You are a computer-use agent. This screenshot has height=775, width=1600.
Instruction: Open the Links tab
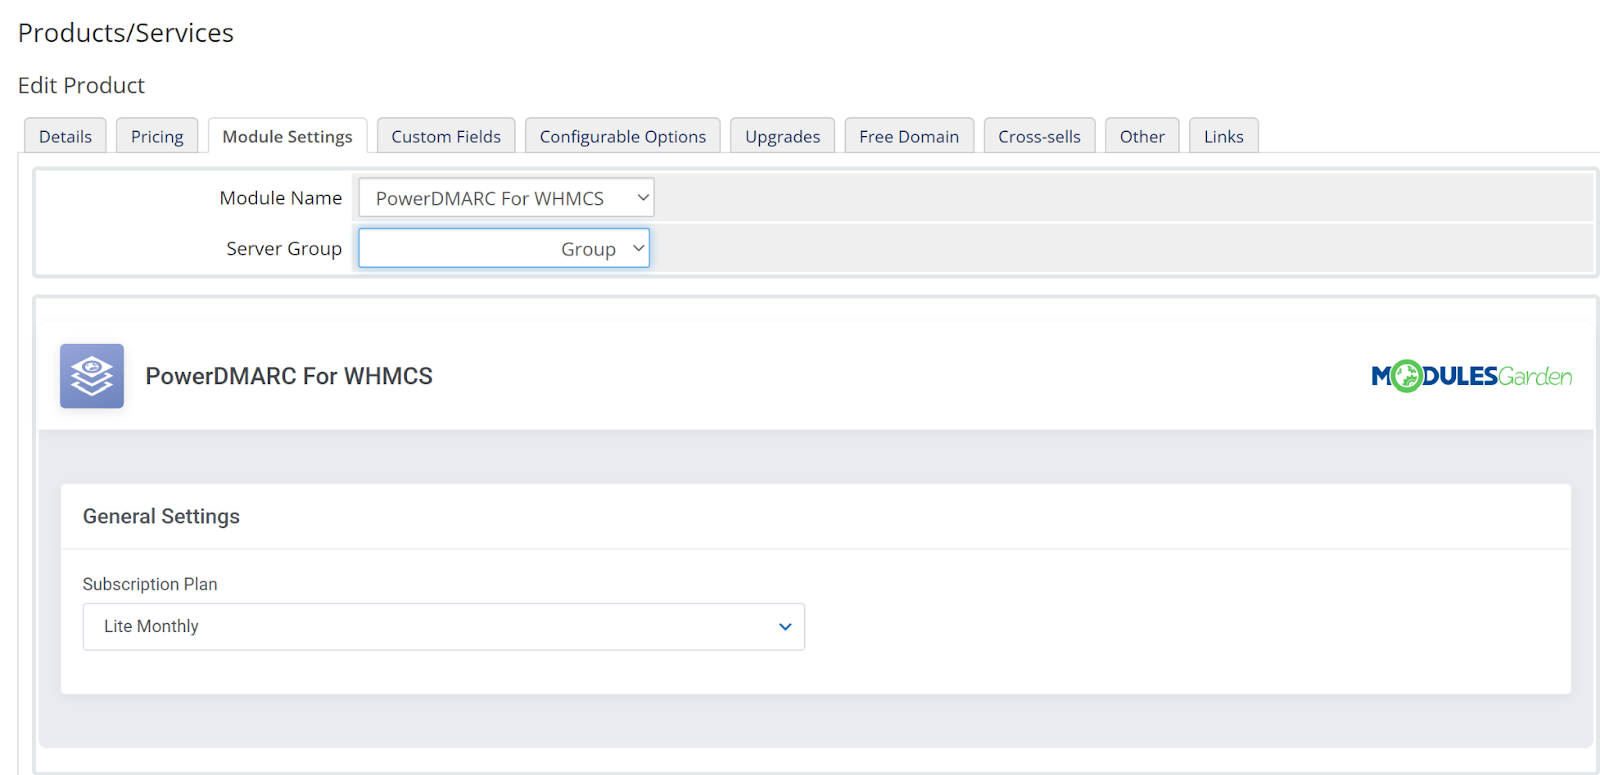click(x=1223, y=136)
